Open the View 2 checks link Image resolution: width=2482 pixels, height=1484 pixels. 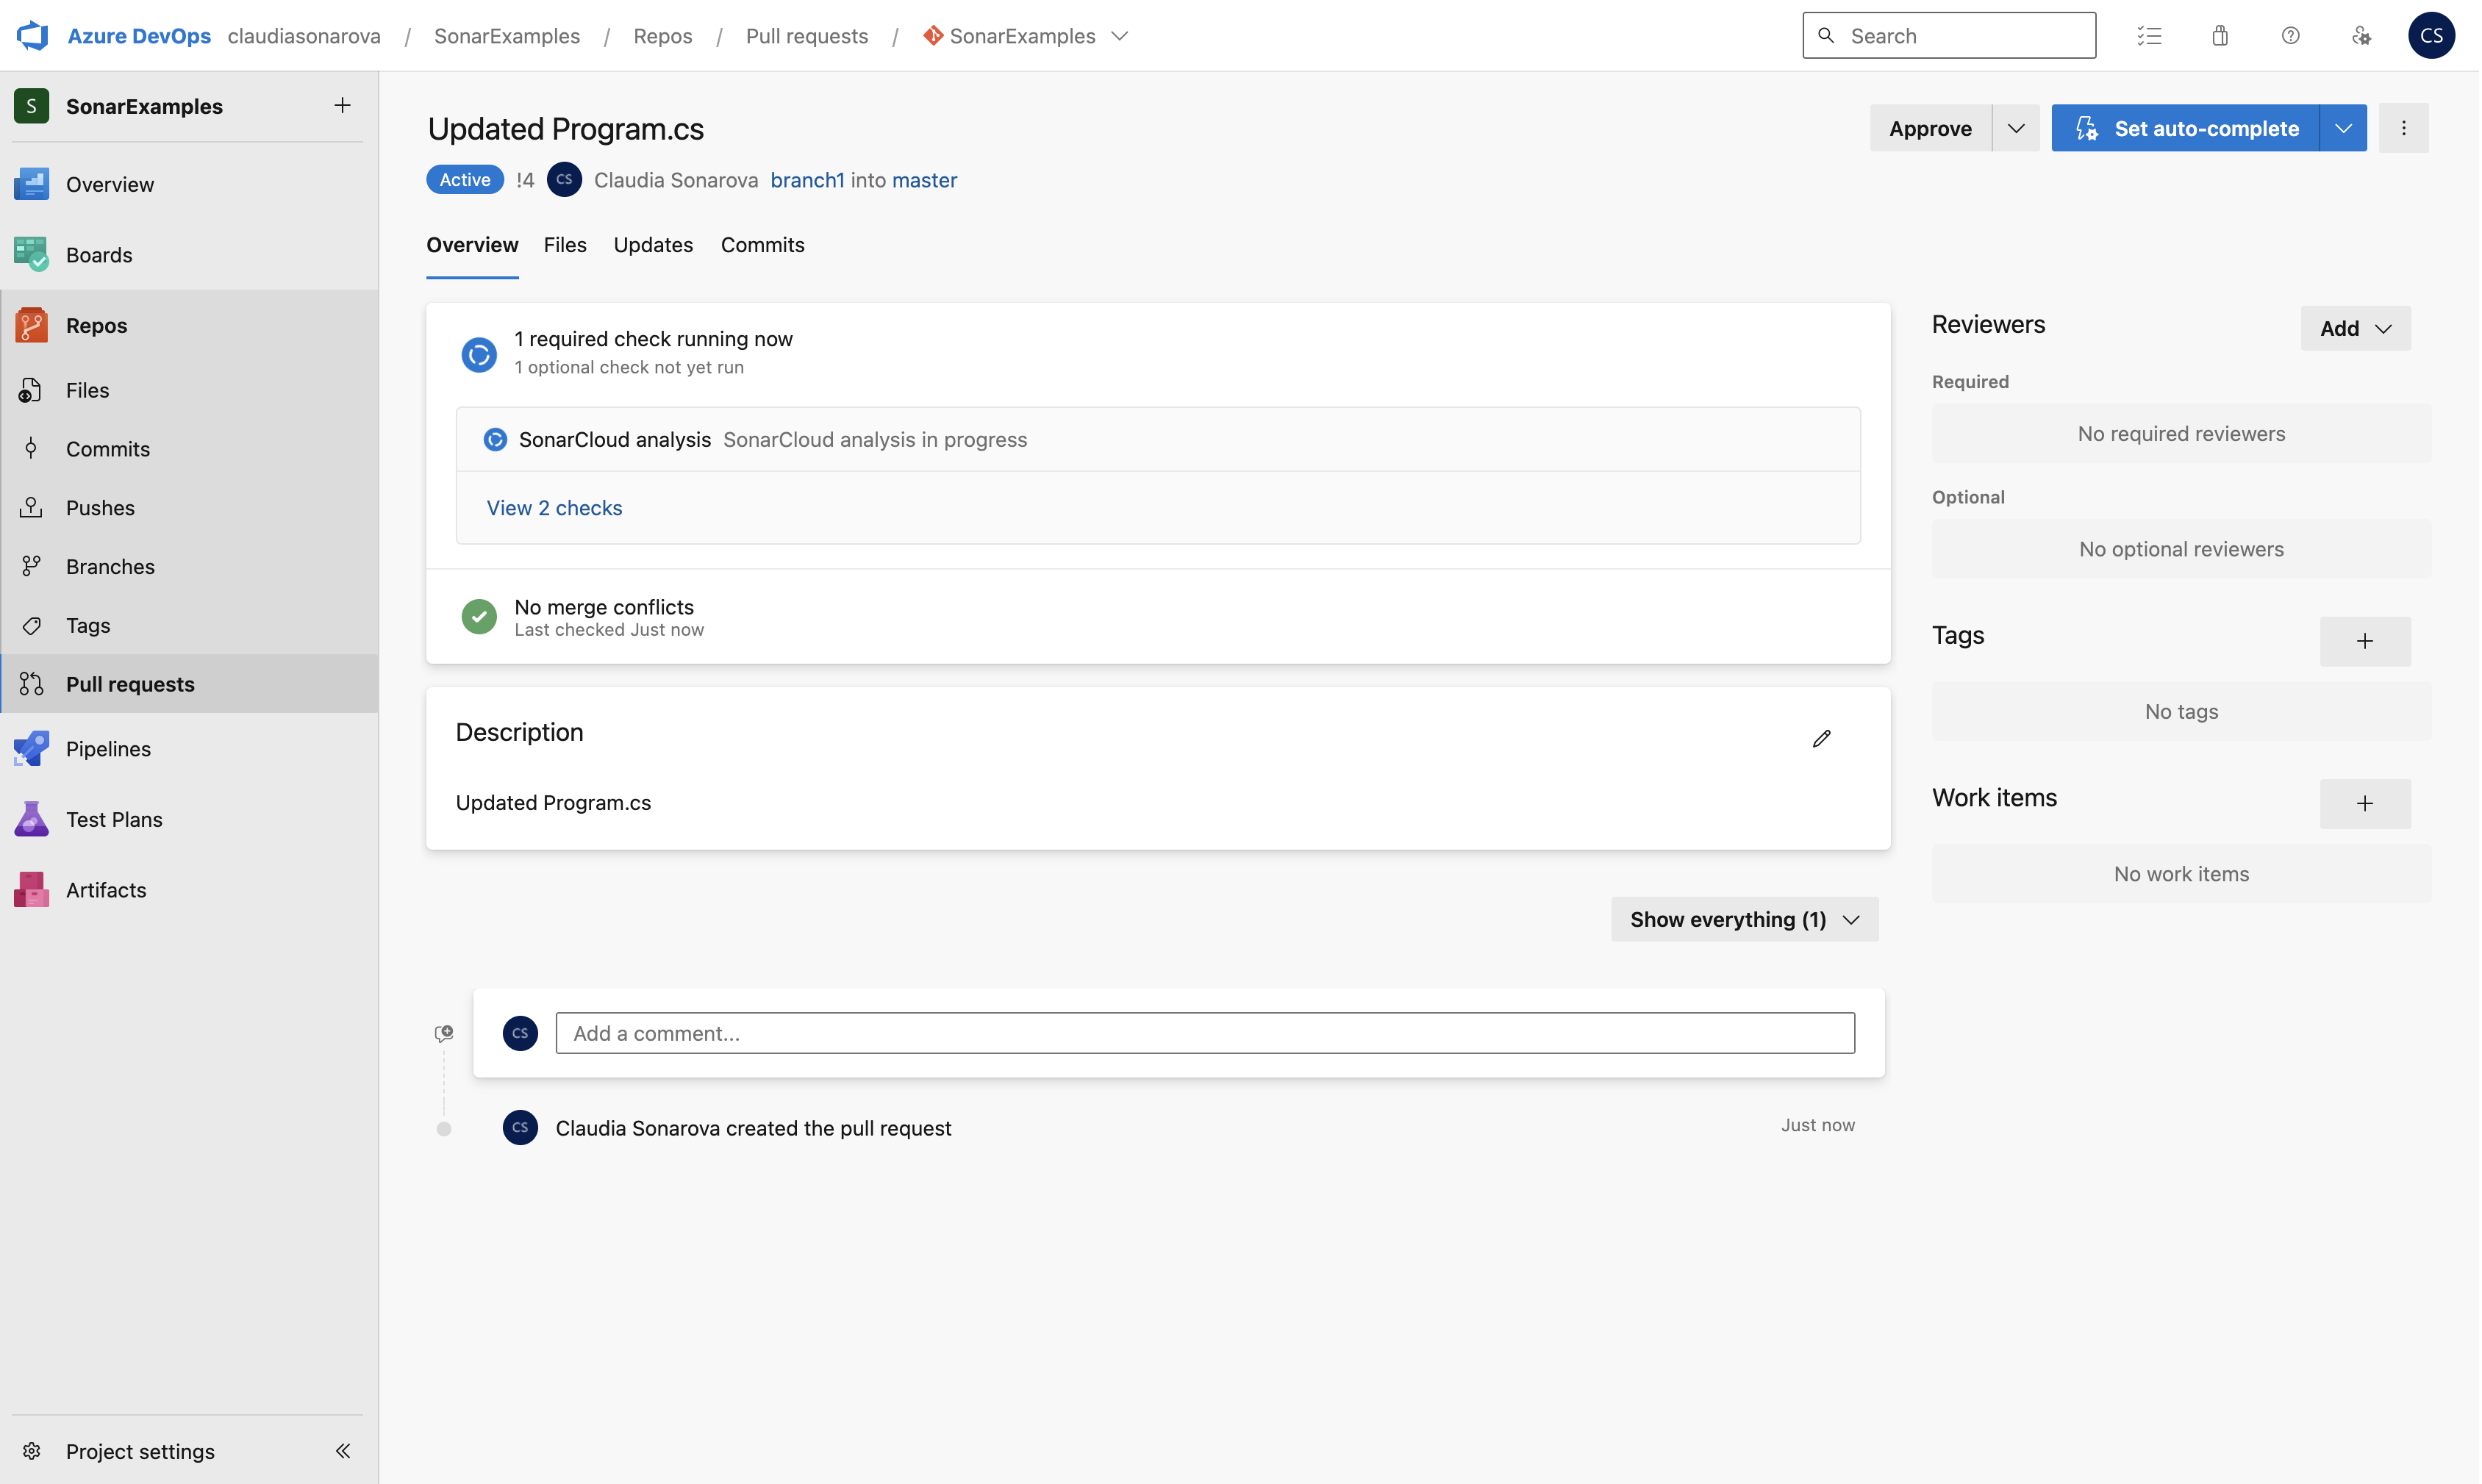click(554, 508)
